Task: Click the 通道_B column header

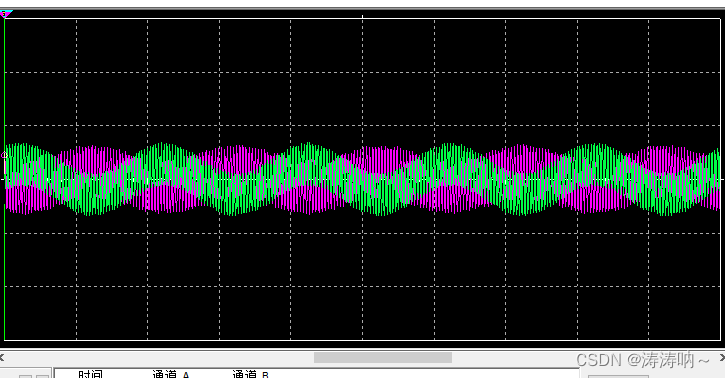Action: coord(250,374)
